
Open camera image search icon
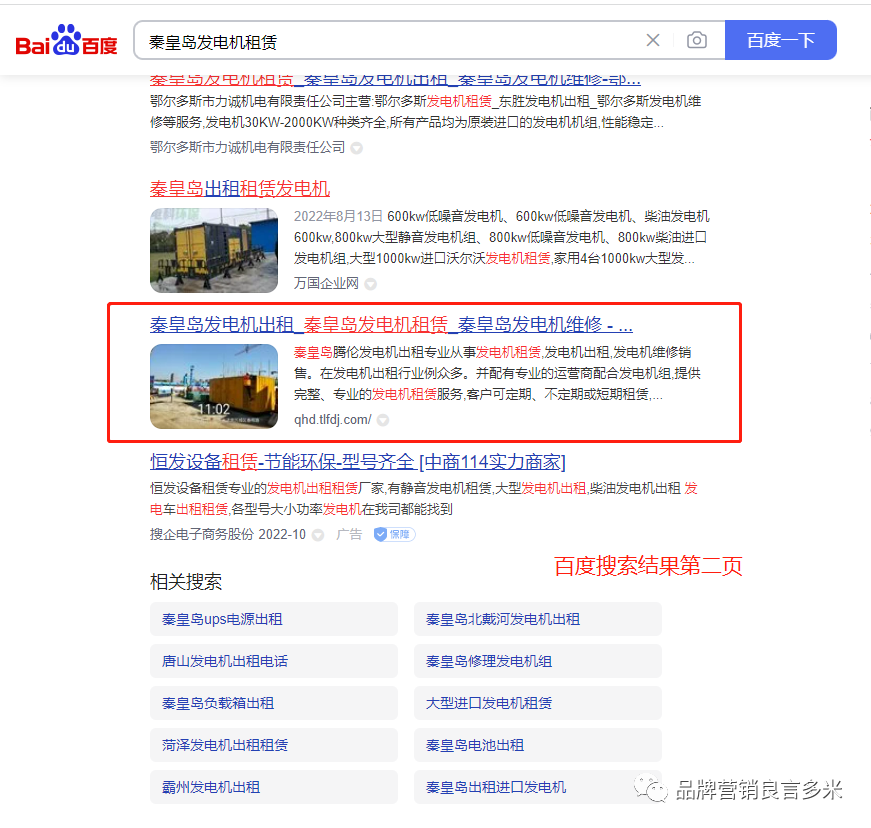tap(697, 40)
